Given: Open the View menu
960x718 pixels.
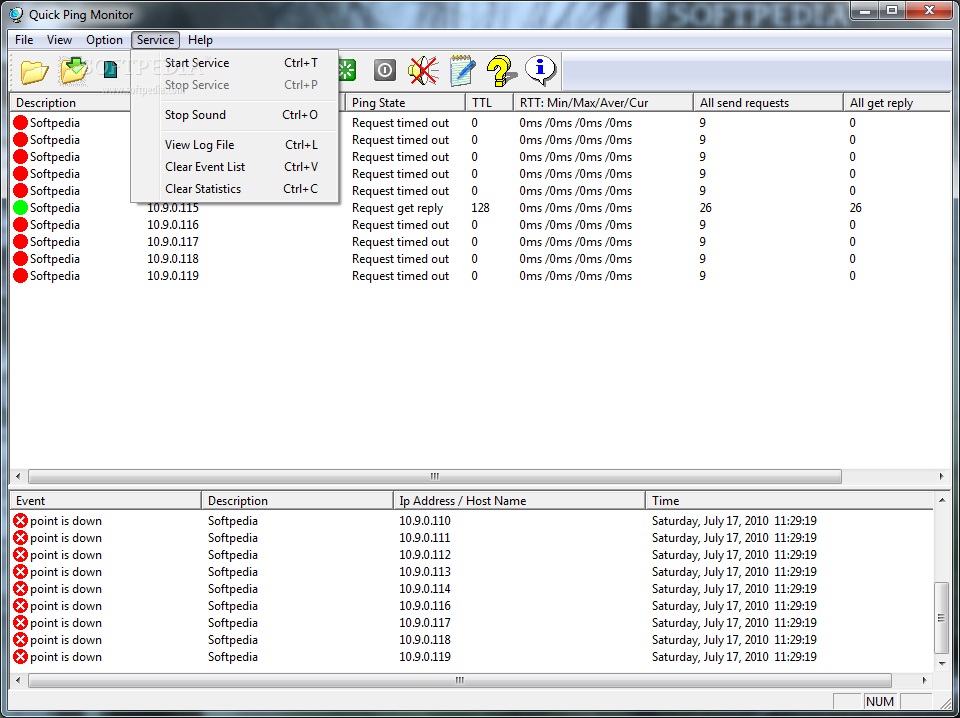Looking at the screenshot, I should 59,40.
